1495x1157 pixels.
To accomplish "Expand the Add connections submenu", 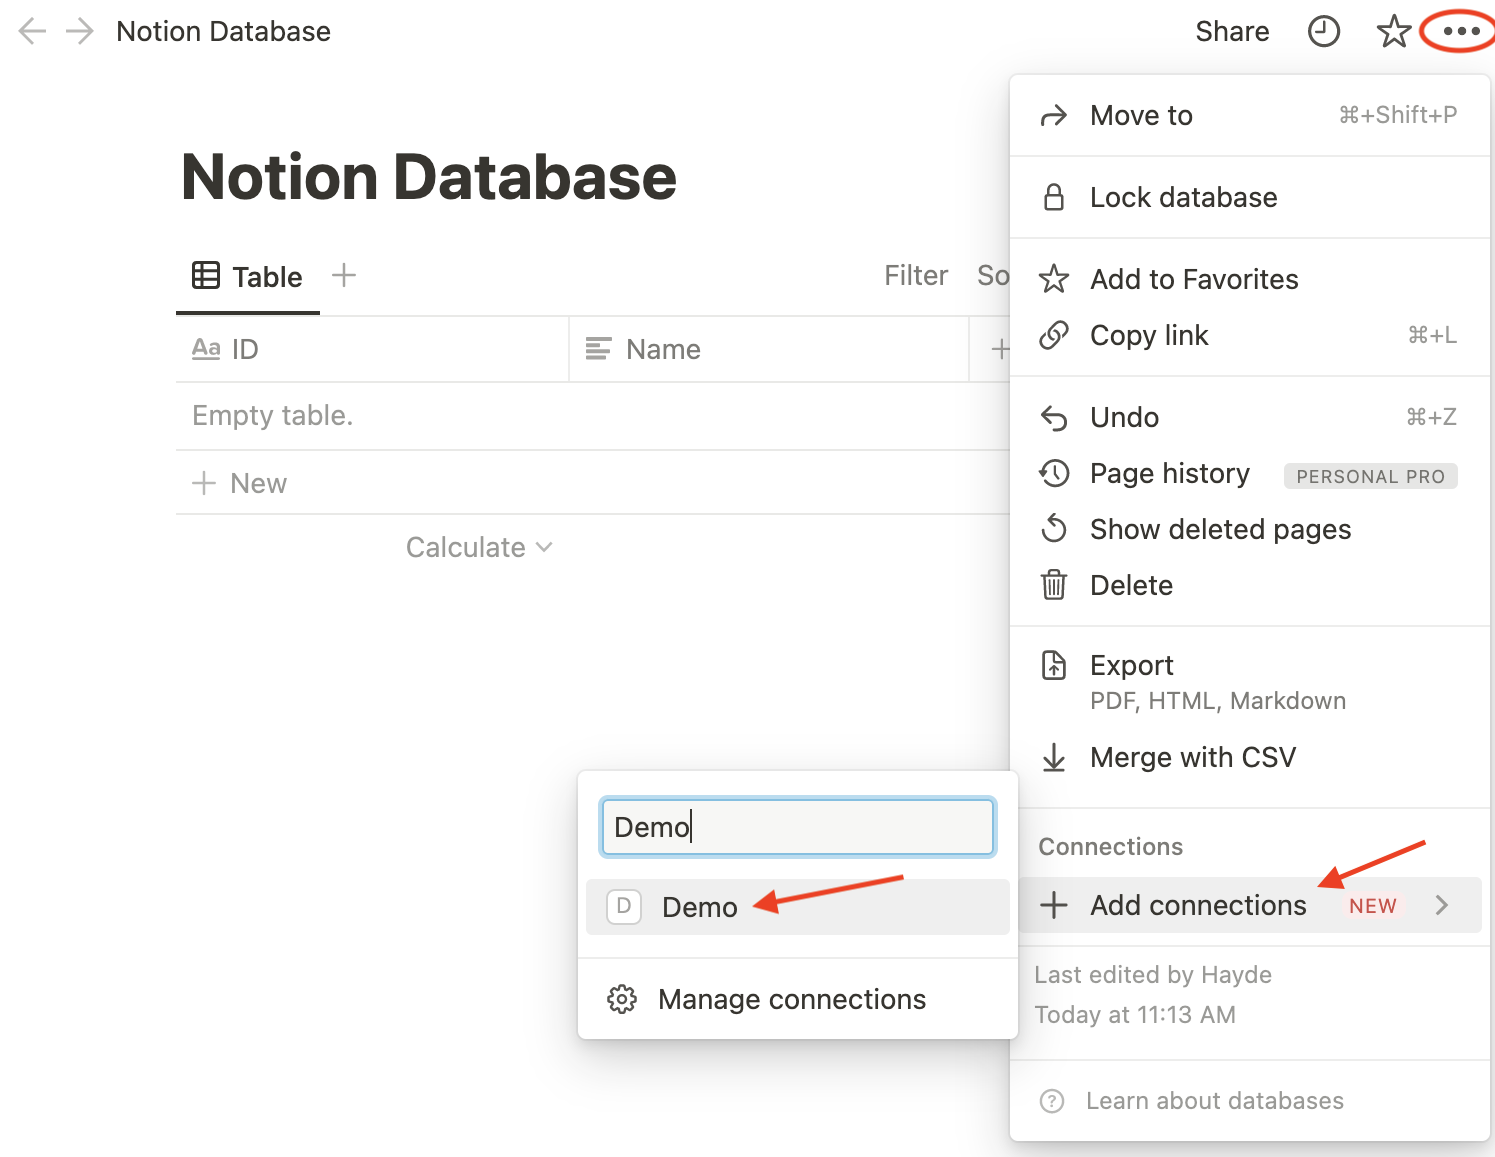I will tap(1249, 905).
